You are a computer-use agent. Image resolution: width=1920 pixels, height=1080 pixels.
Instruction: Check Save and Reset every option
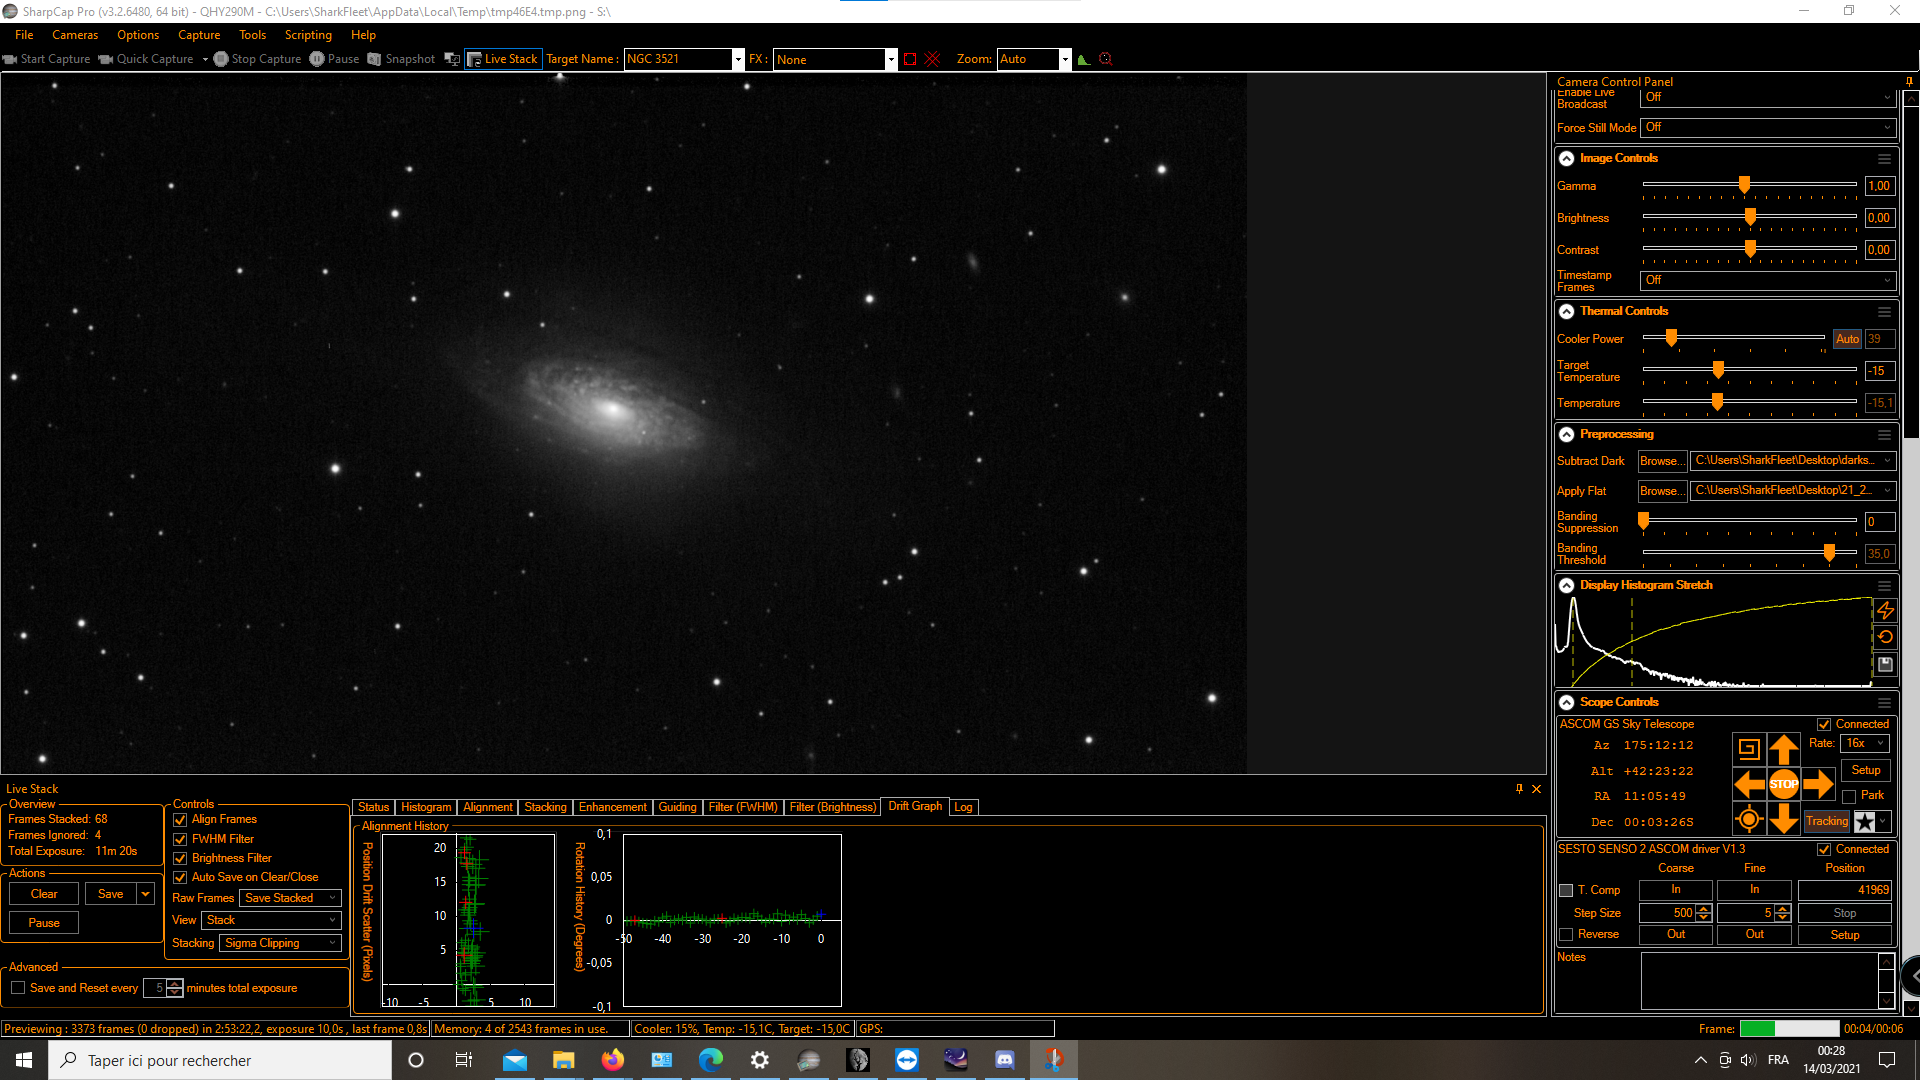[x=18, y=988]
